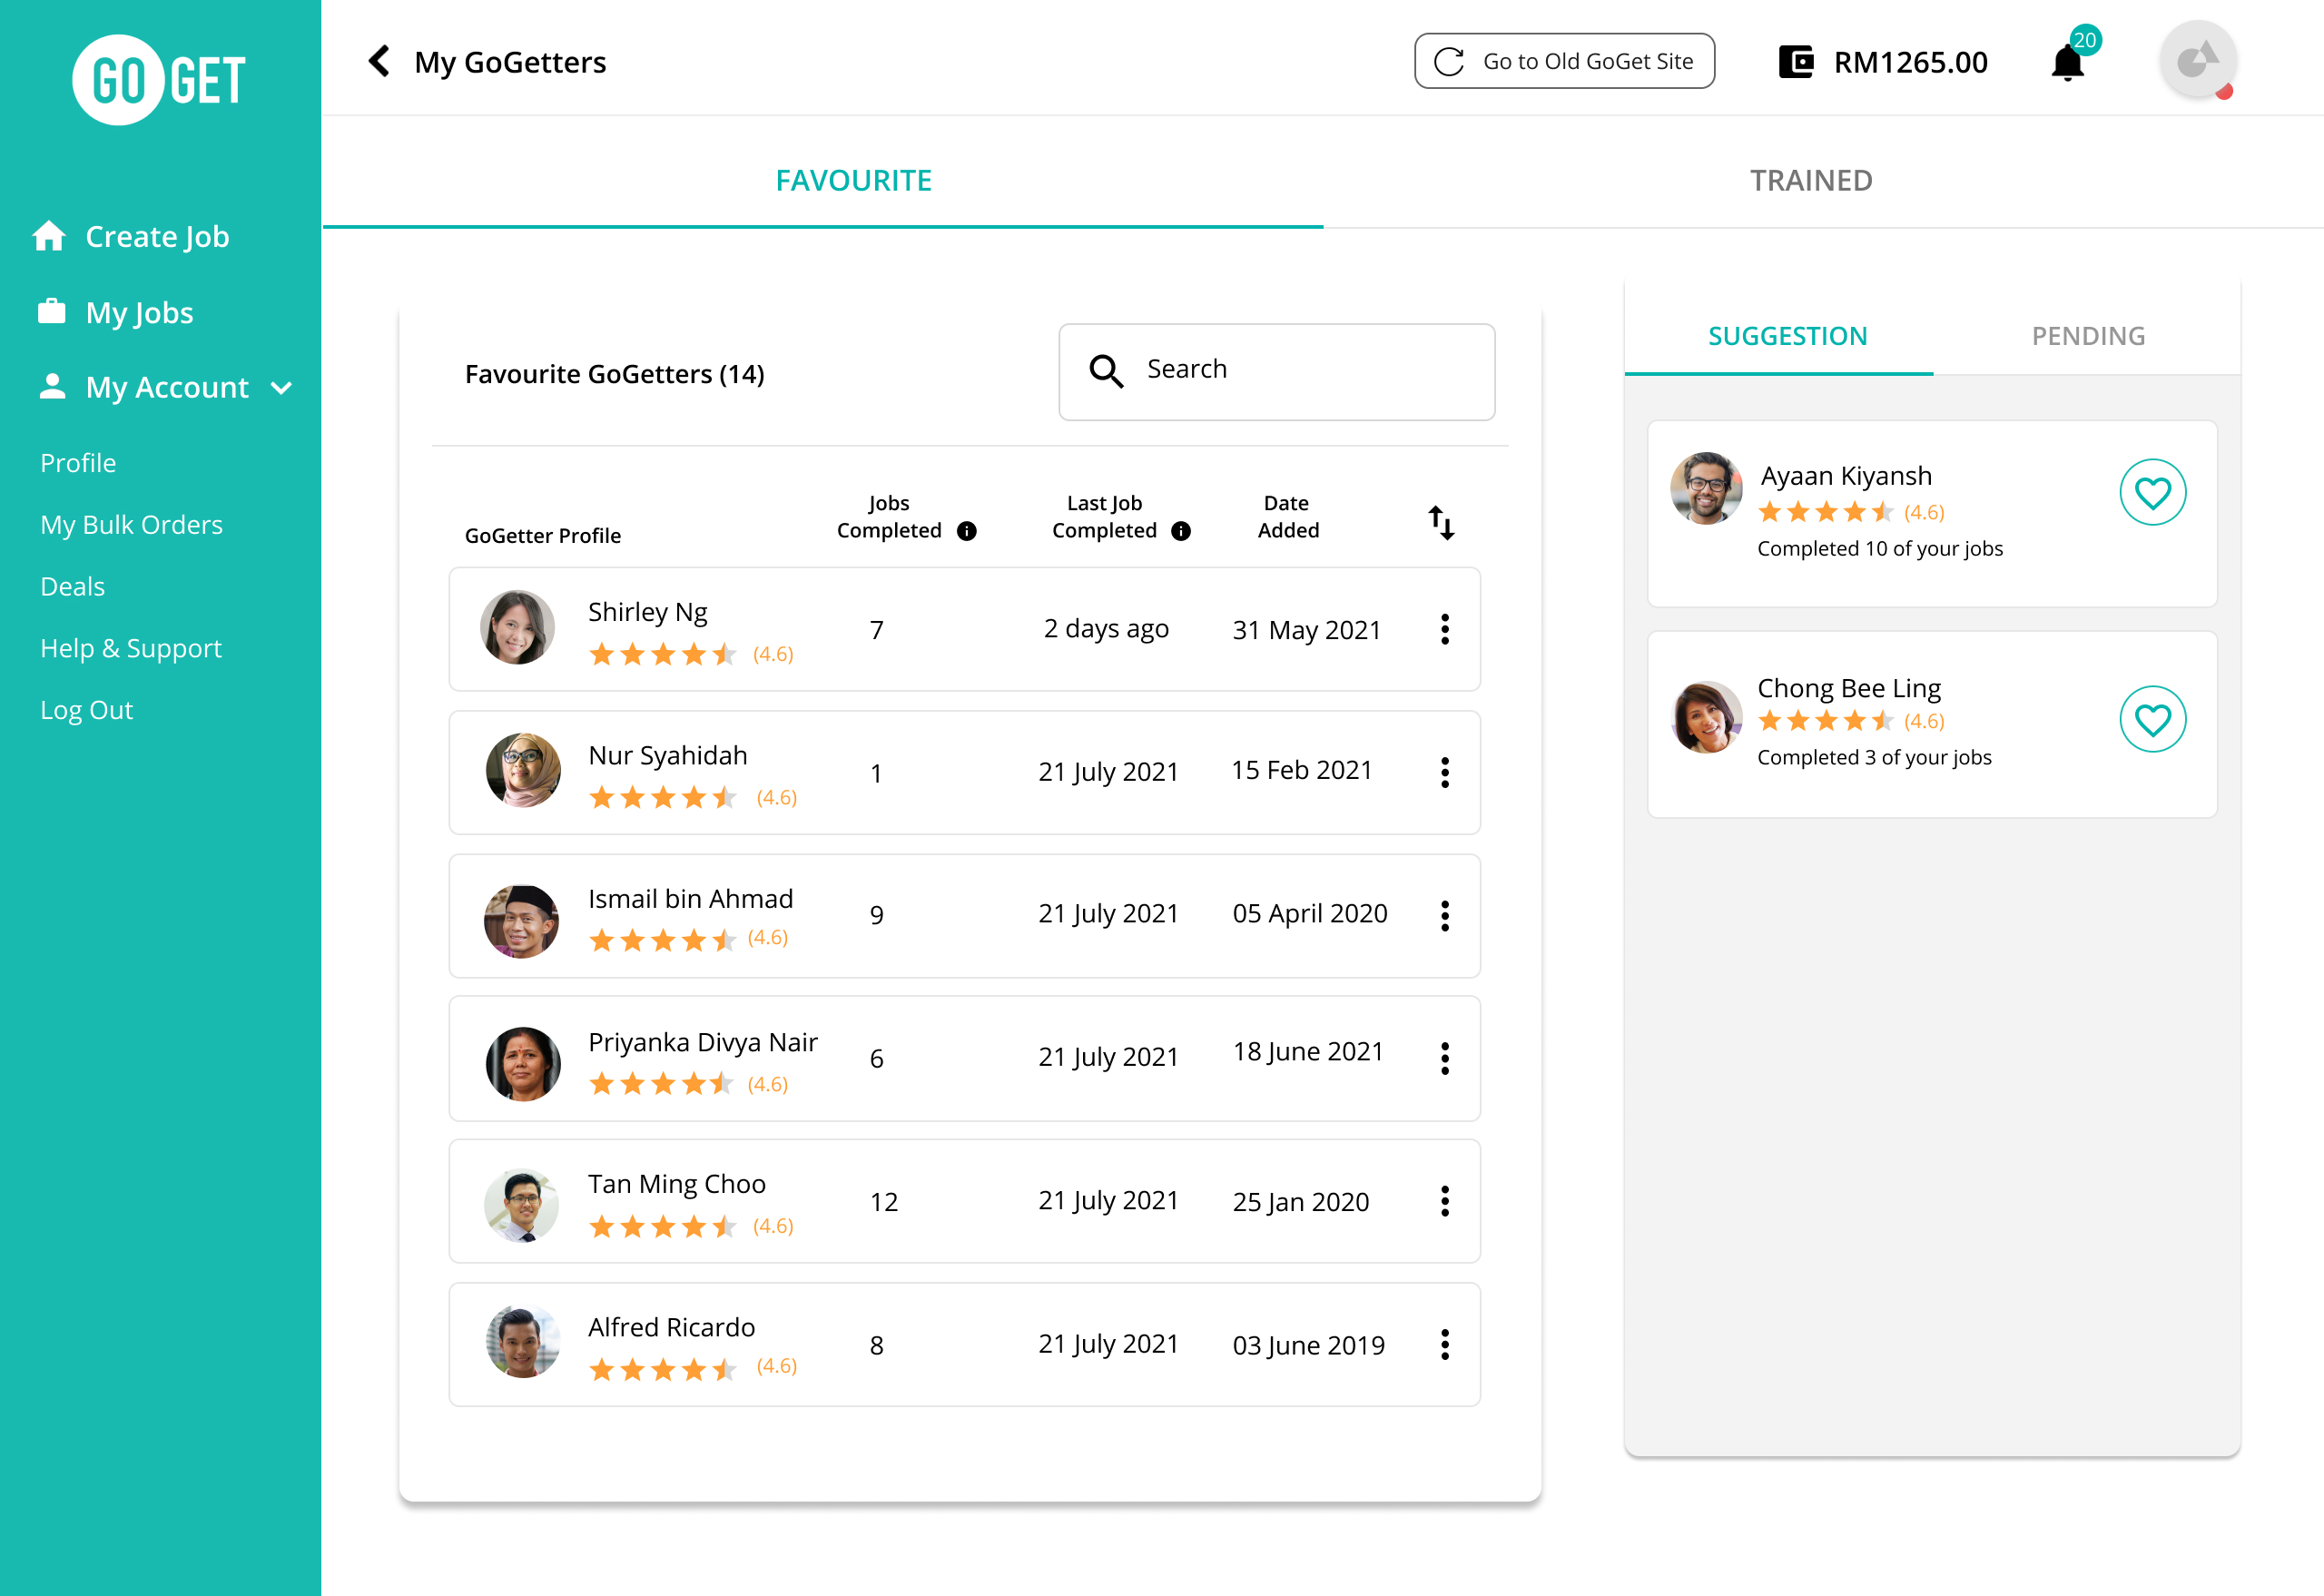Click Tan Ming Choo's profile photo
Viewport: 2324px width, 1596px height.
click(x=522, y=1206)
